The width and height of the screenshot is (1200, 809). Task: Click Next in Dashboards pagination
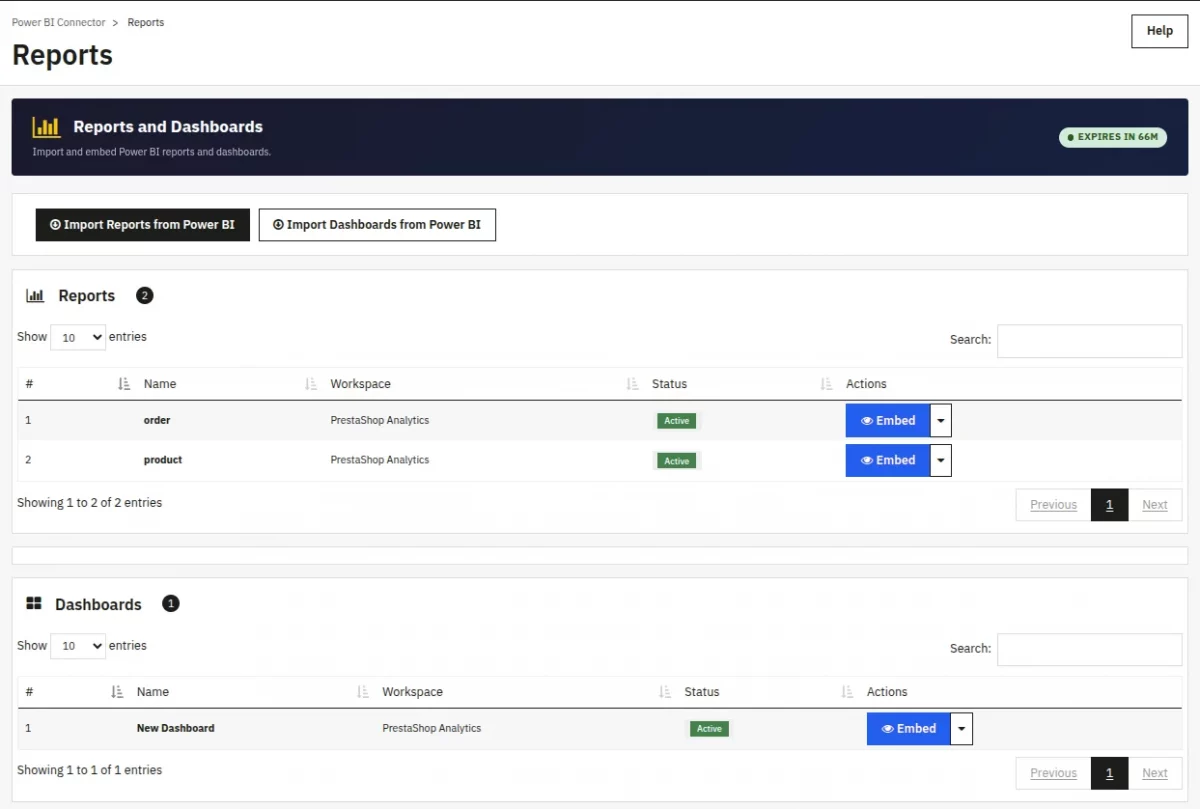tap(1155, 773)
